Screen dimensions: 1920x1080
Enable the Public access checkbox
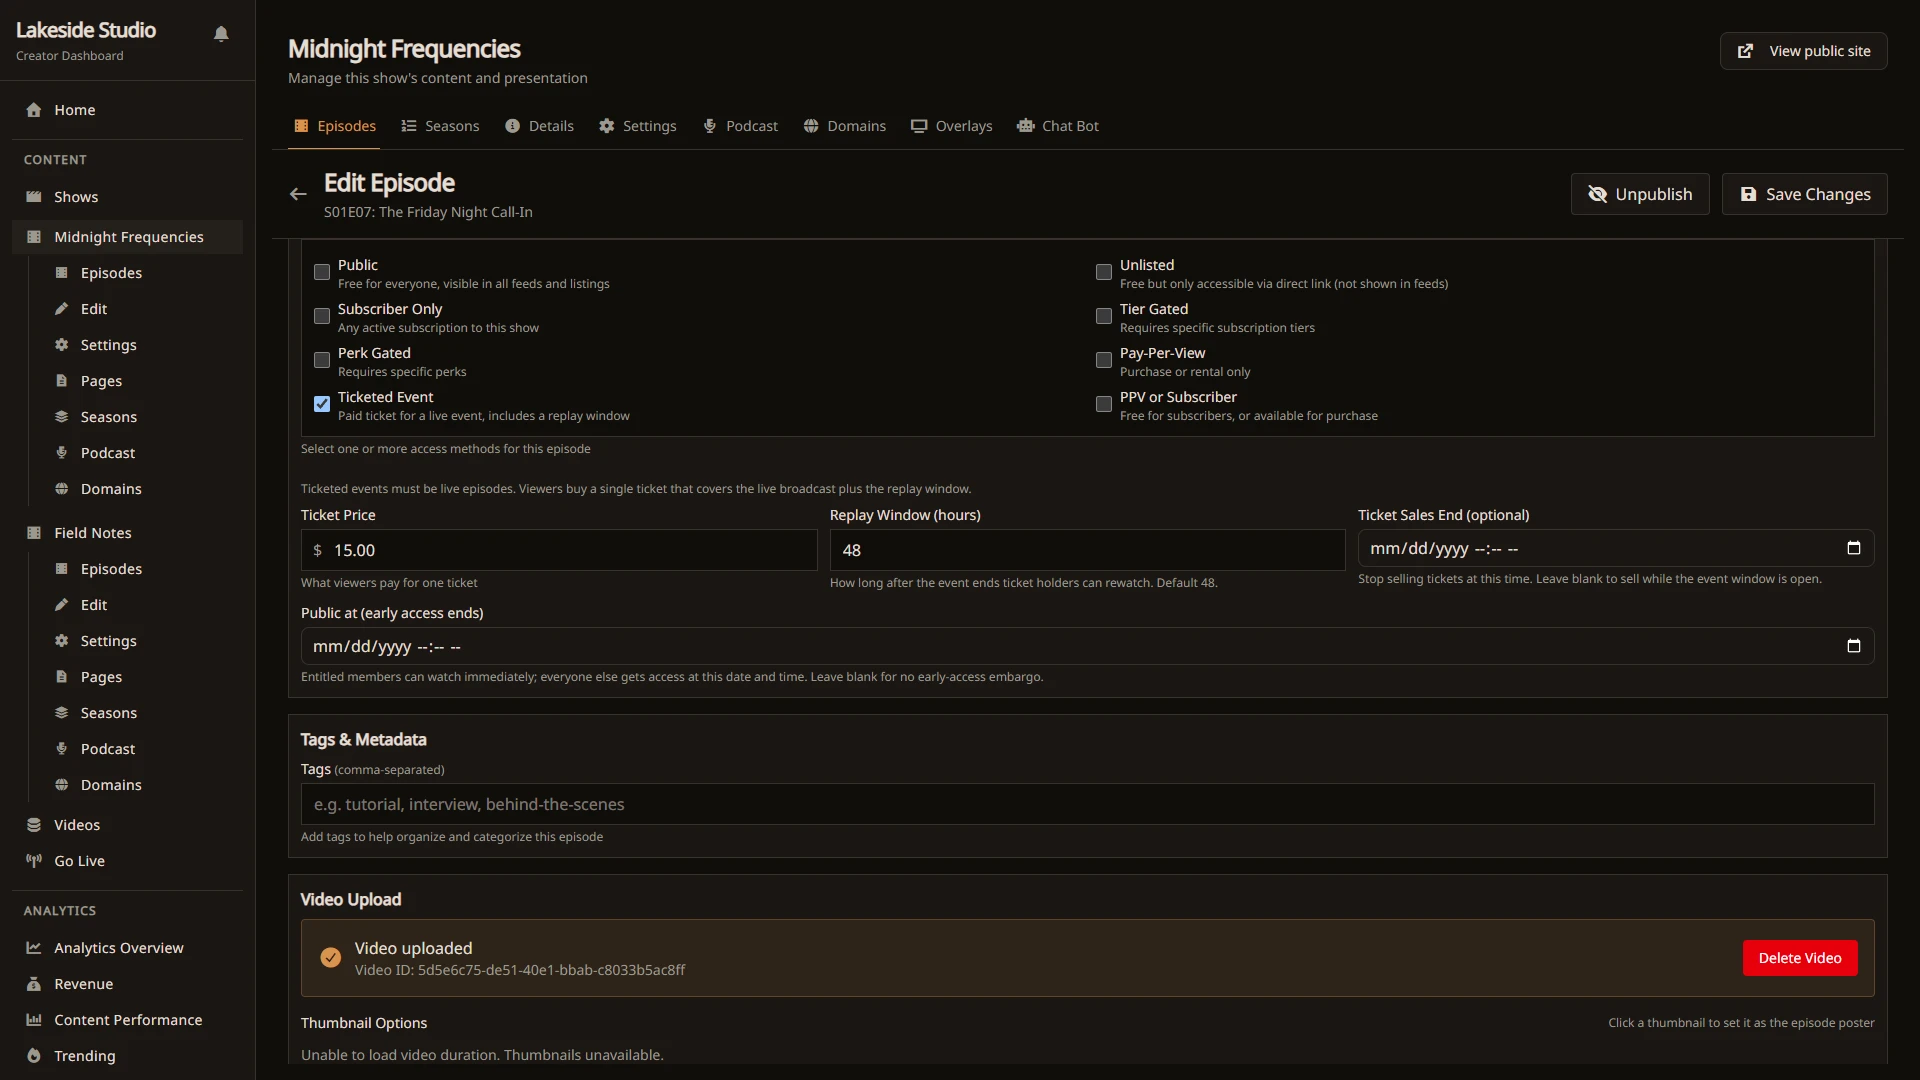pyautogui.click(x=322, y=272)
